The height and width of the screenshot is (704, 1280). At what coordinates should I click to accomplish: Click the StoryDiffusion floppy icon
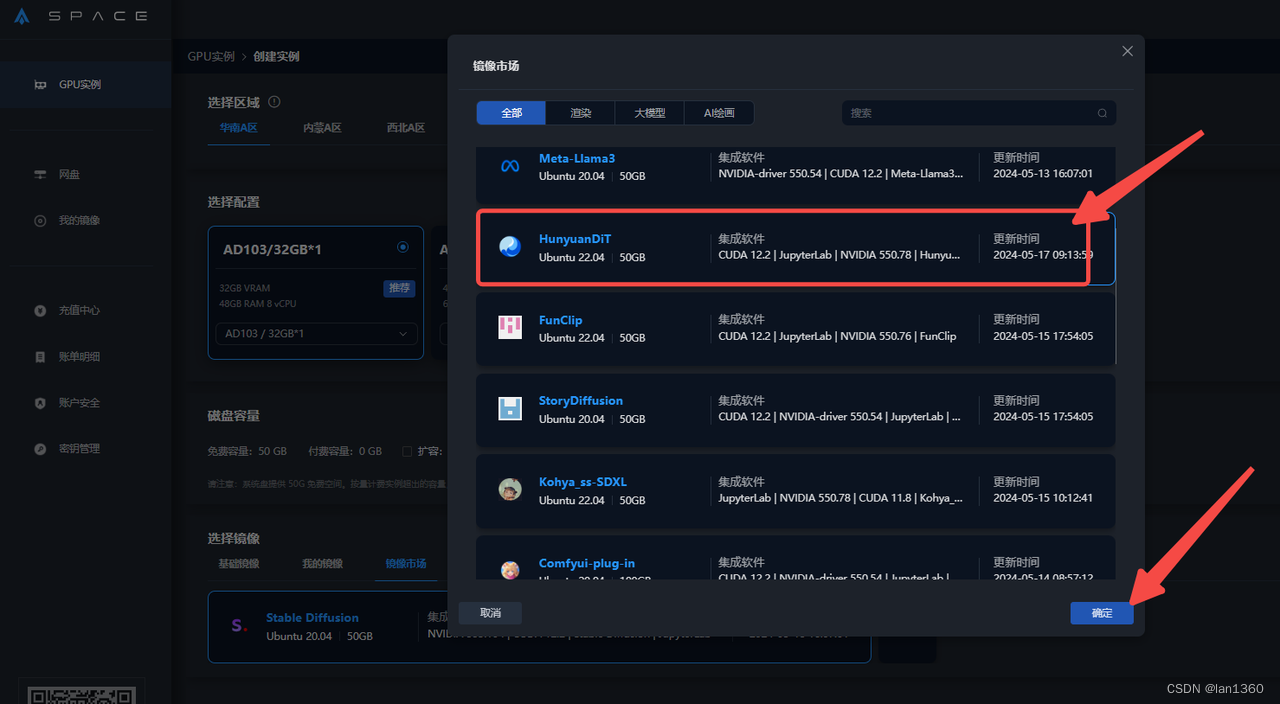pyautogui.click(x=510, y=408)
